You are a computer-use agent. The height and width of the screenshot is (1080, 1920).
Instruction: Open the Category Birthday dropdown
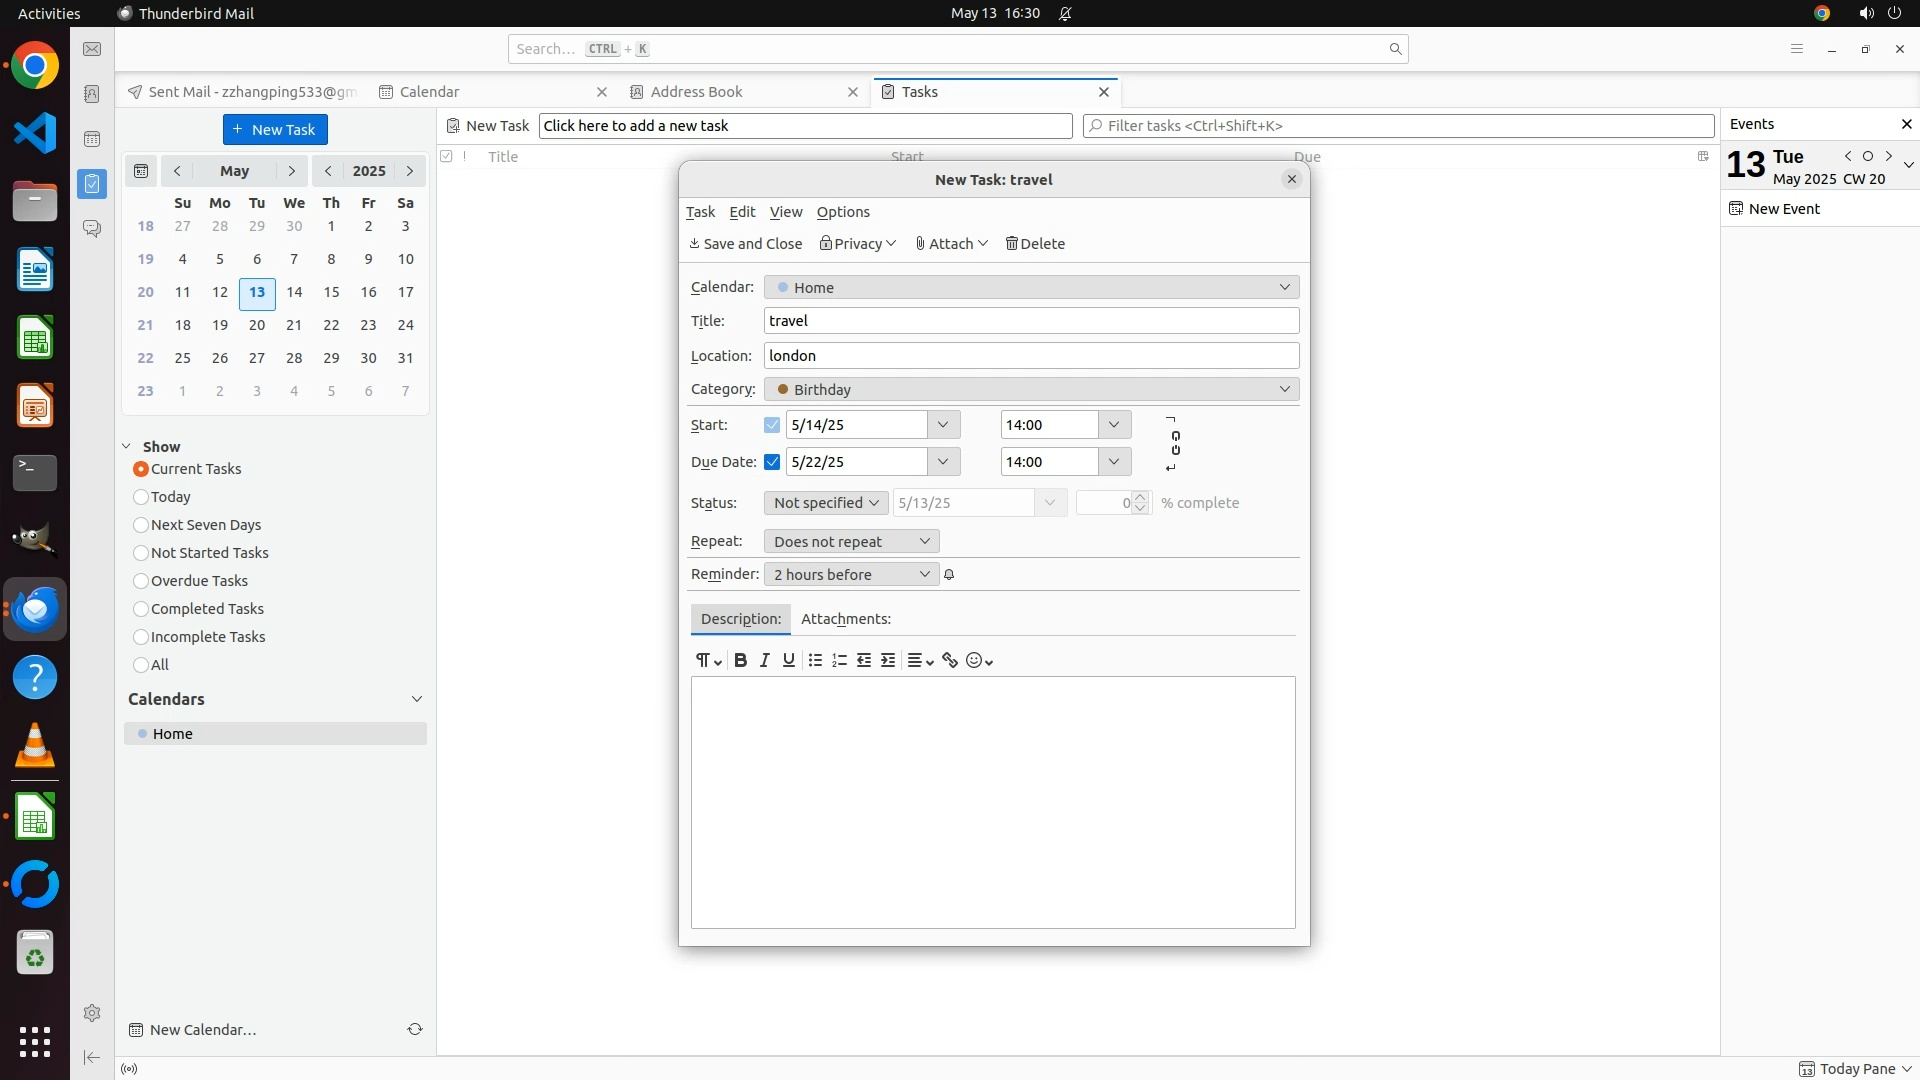[1031, 389]
